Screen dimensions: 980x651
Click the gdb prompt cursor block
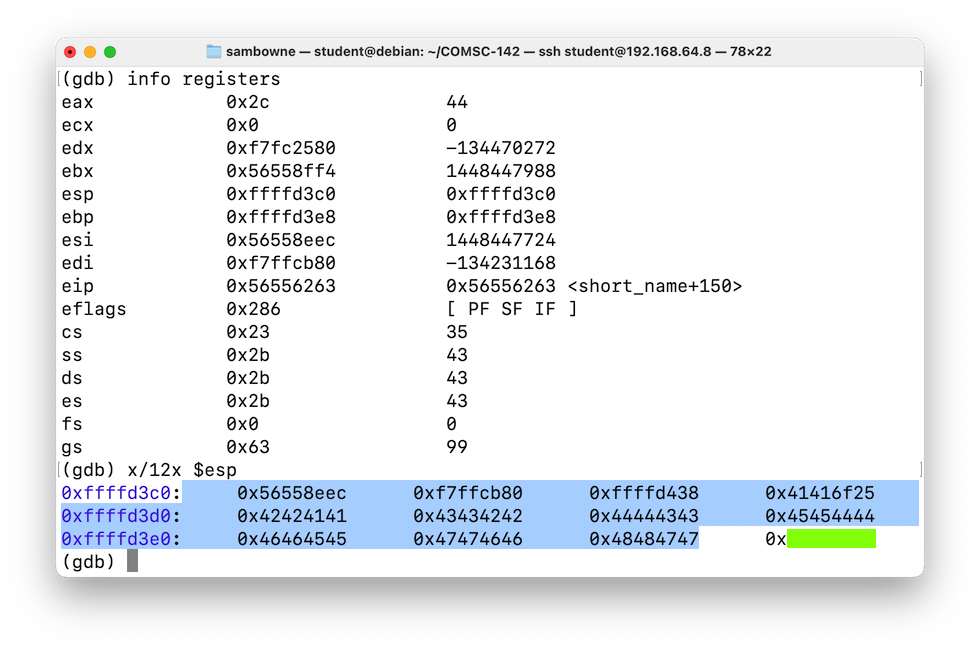point(132,561)
